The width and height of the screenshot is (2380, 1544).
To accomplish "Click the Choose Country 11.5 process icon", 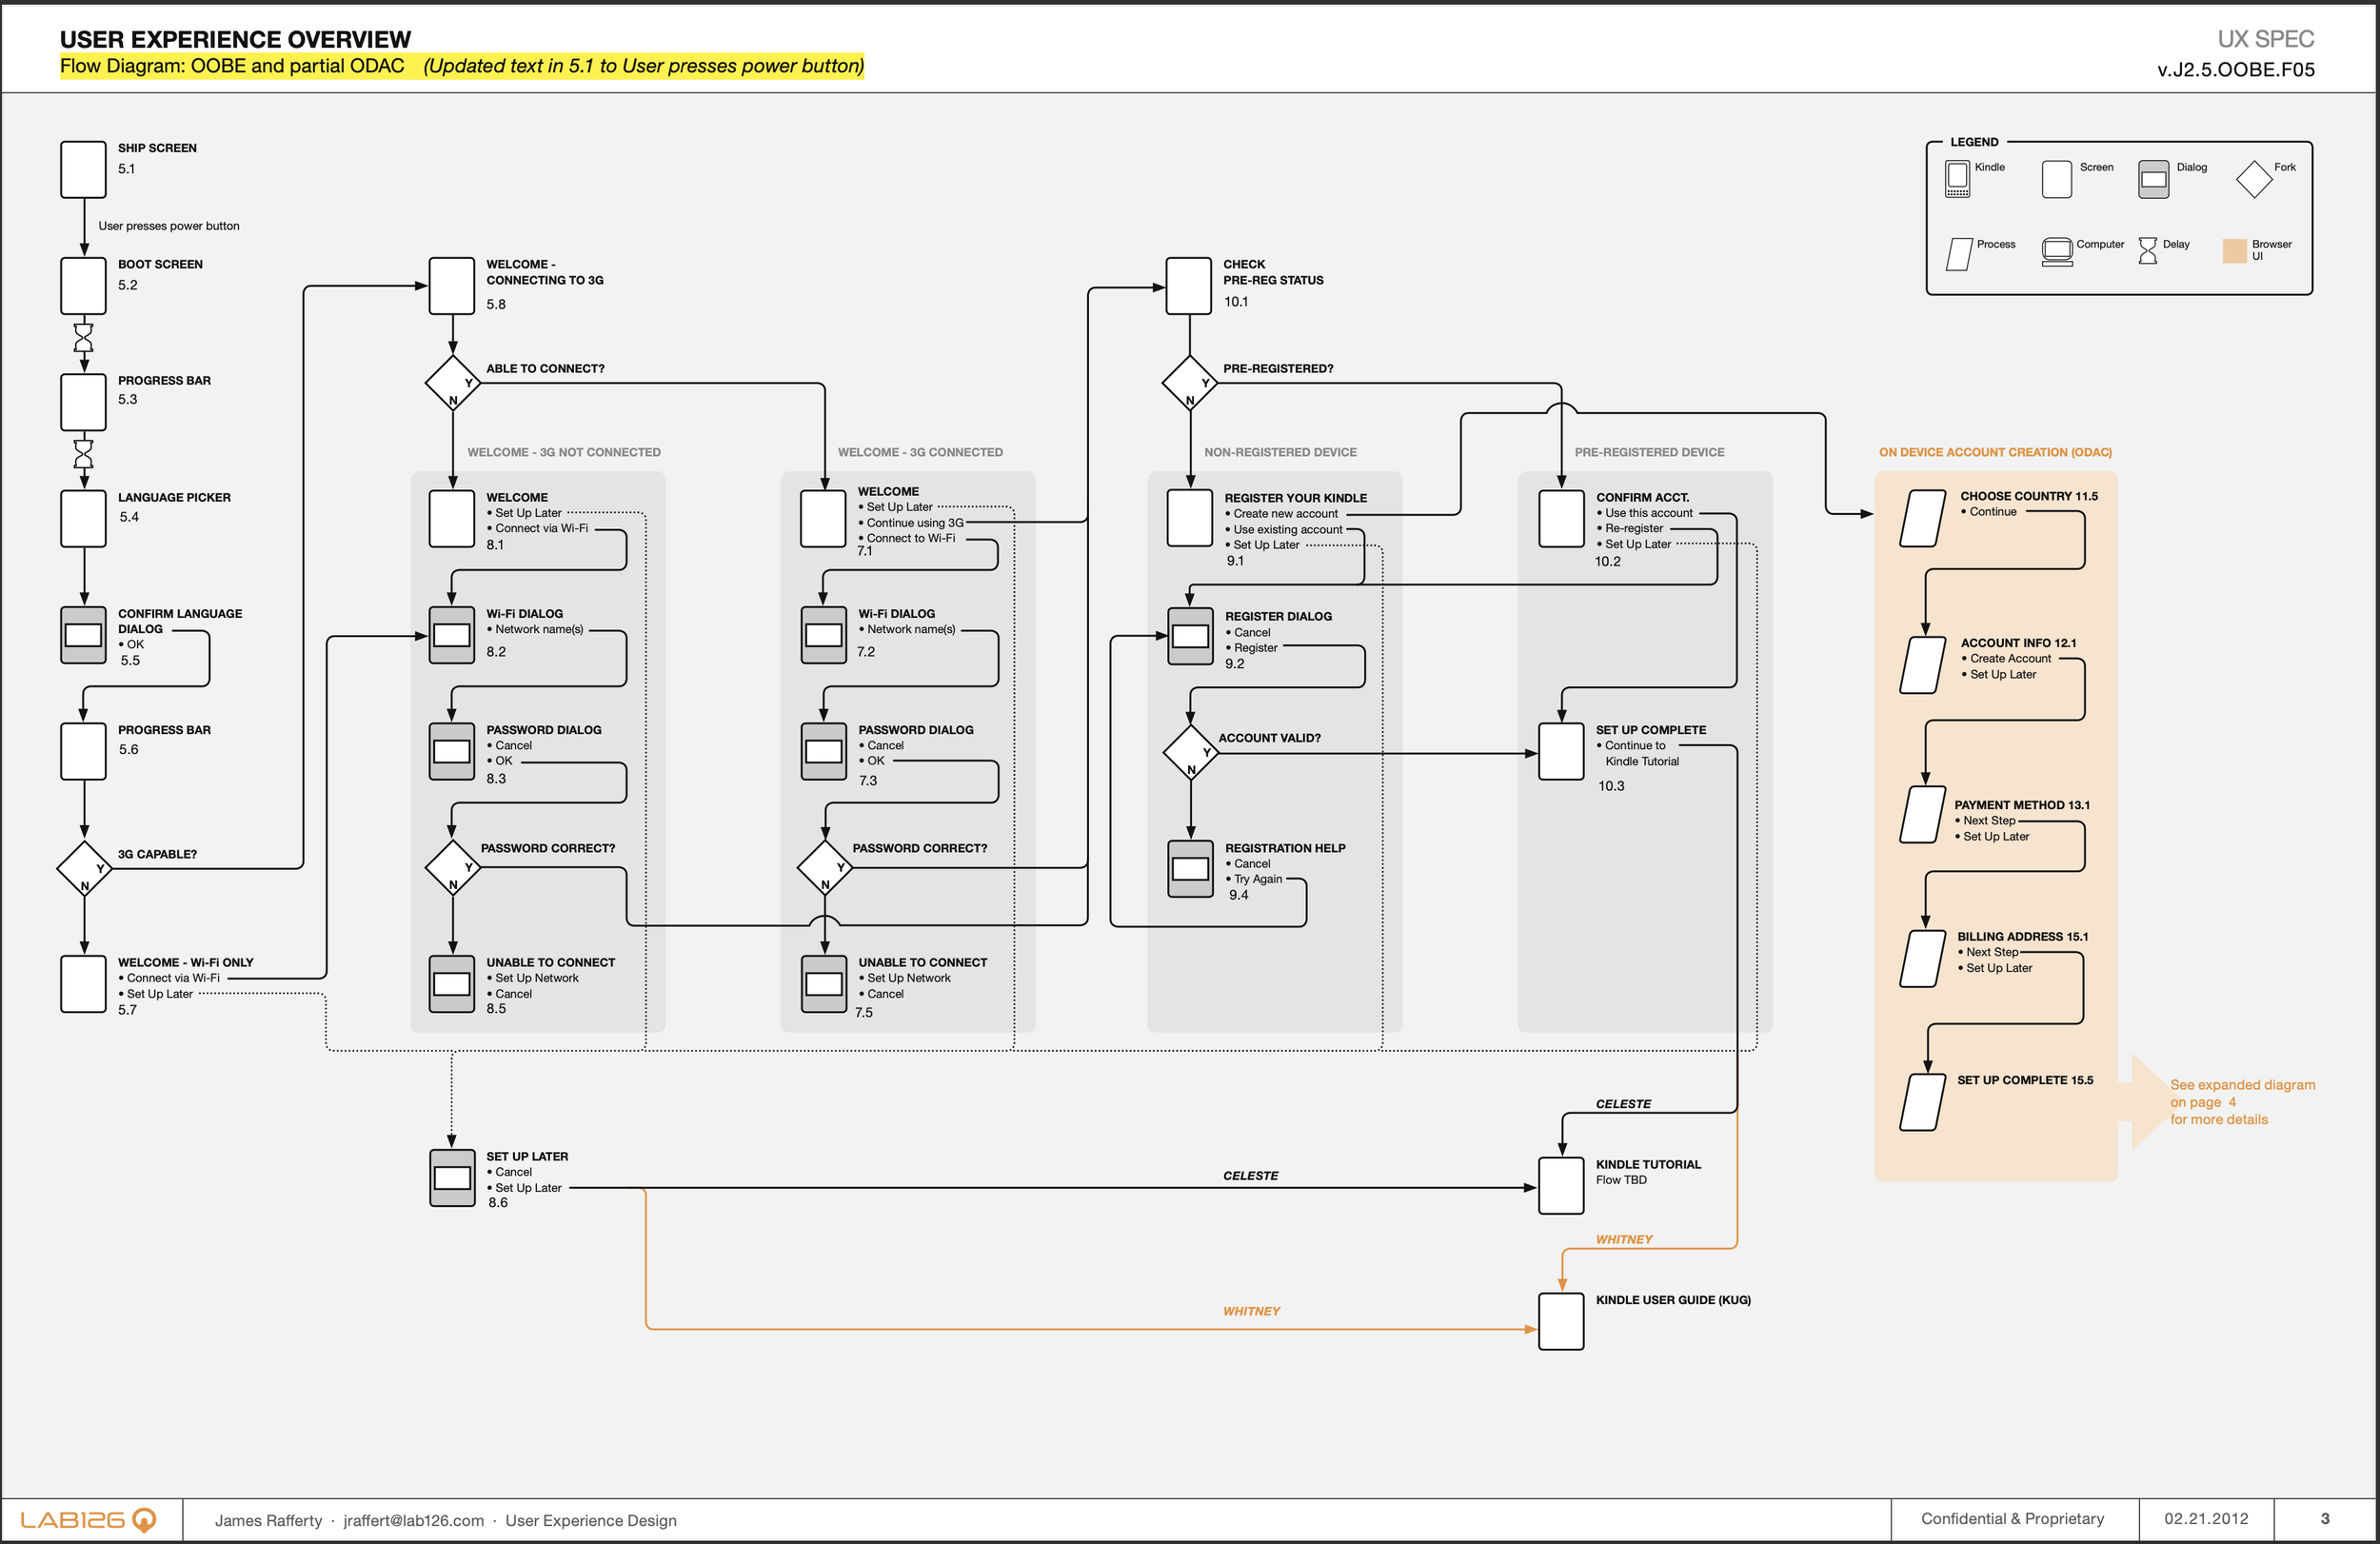I will pyautogui.click(x=1922, y=518).
